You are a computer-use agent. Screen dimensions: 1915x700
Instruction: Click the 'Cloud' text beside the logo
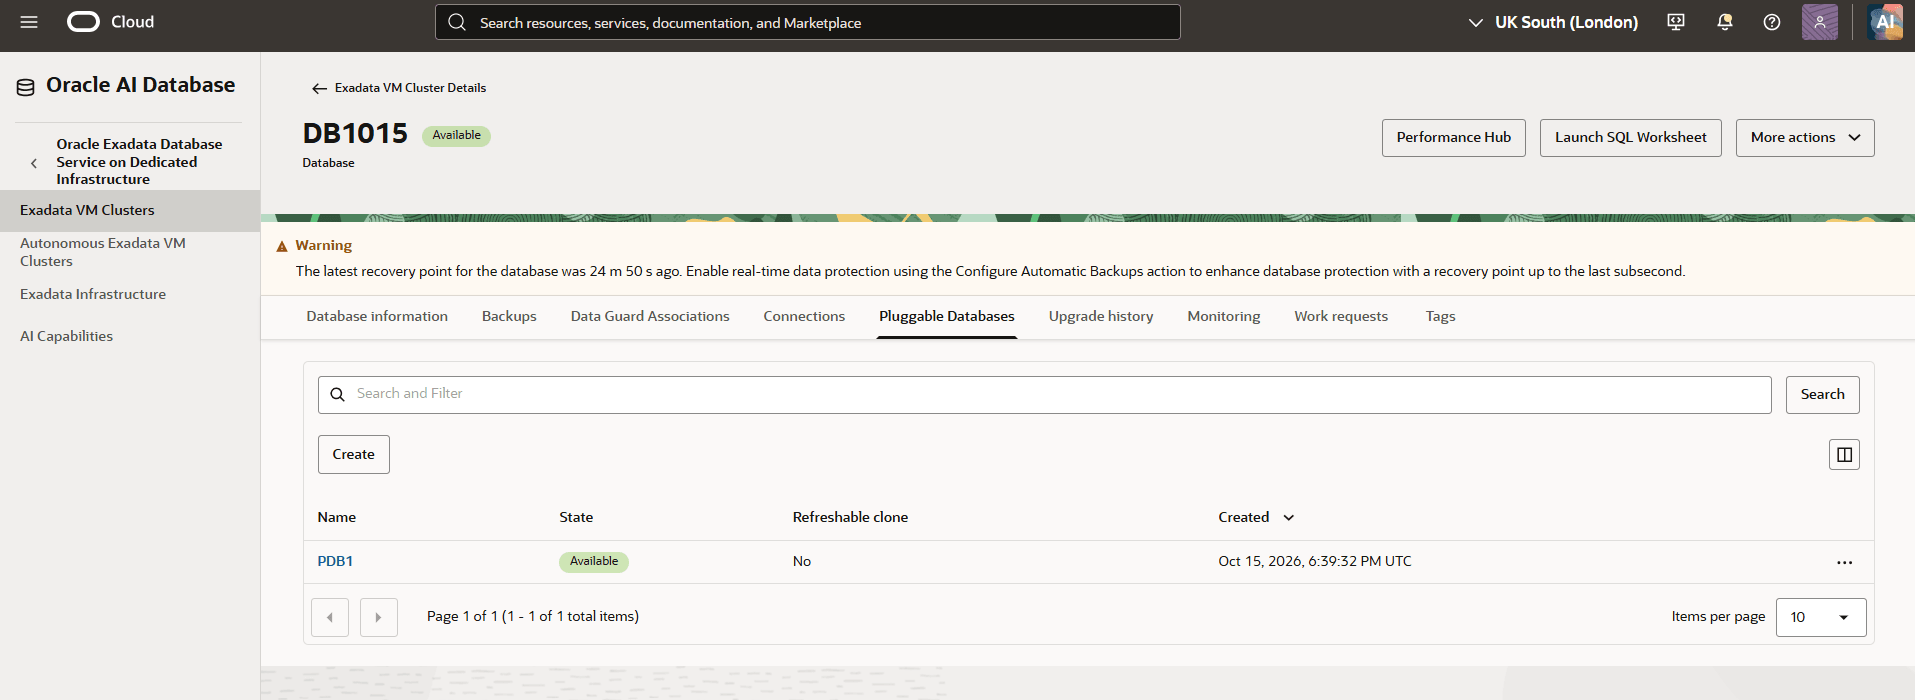pyautogui.click(x=132, y=22)
